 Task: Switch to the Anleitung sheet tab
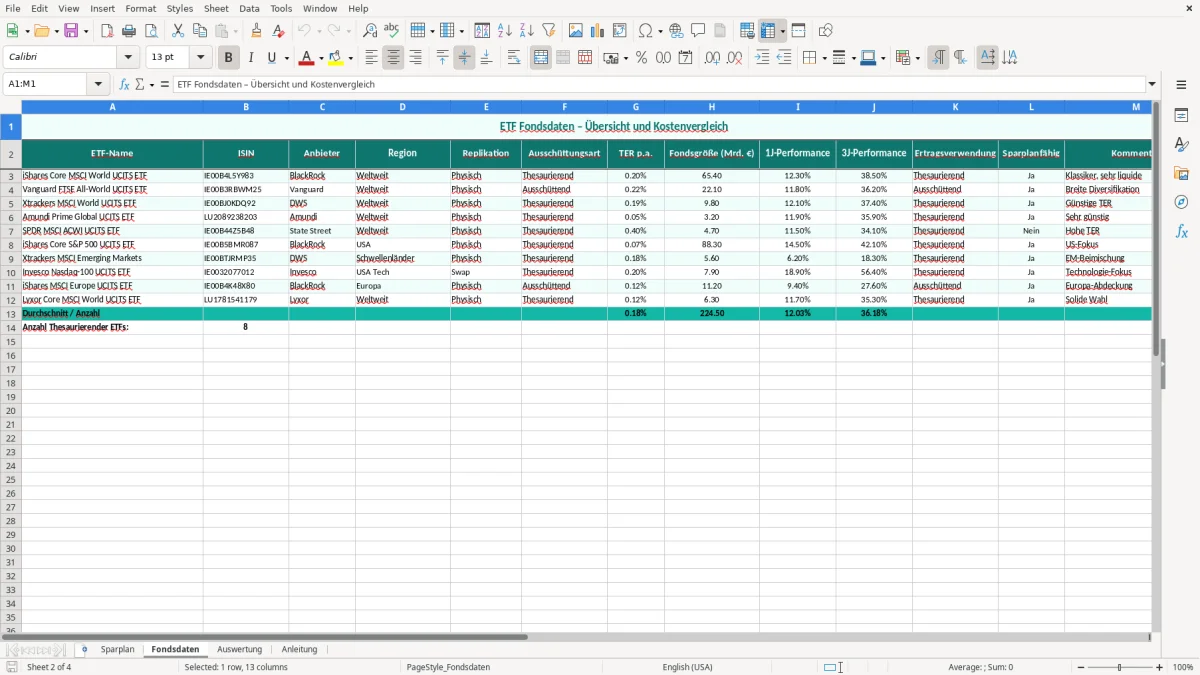pyautogui.click(x=299, y=649)
